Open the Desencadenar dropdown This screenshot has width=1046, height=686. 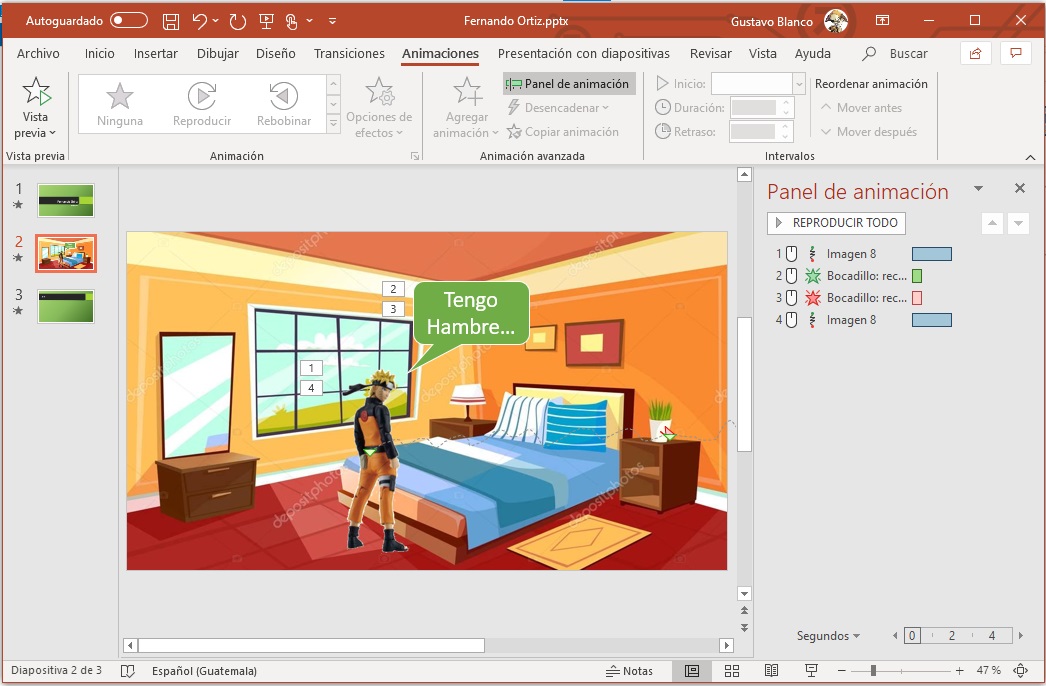558,107
